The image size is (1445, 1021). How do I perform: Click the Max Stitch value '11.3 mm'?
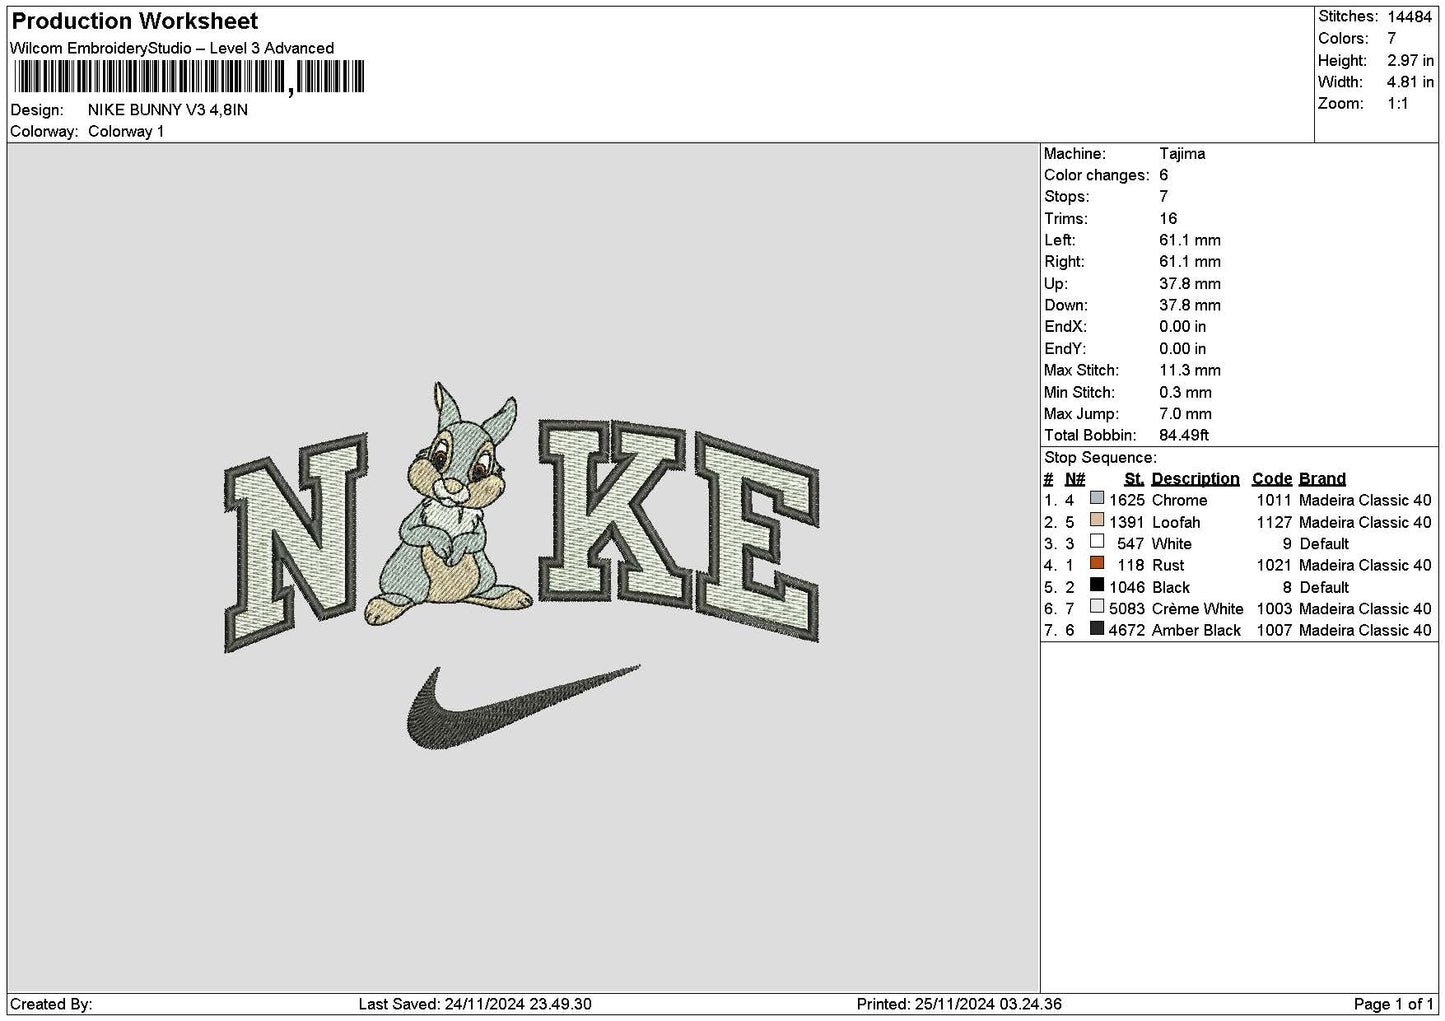(x=1190, y=370)
